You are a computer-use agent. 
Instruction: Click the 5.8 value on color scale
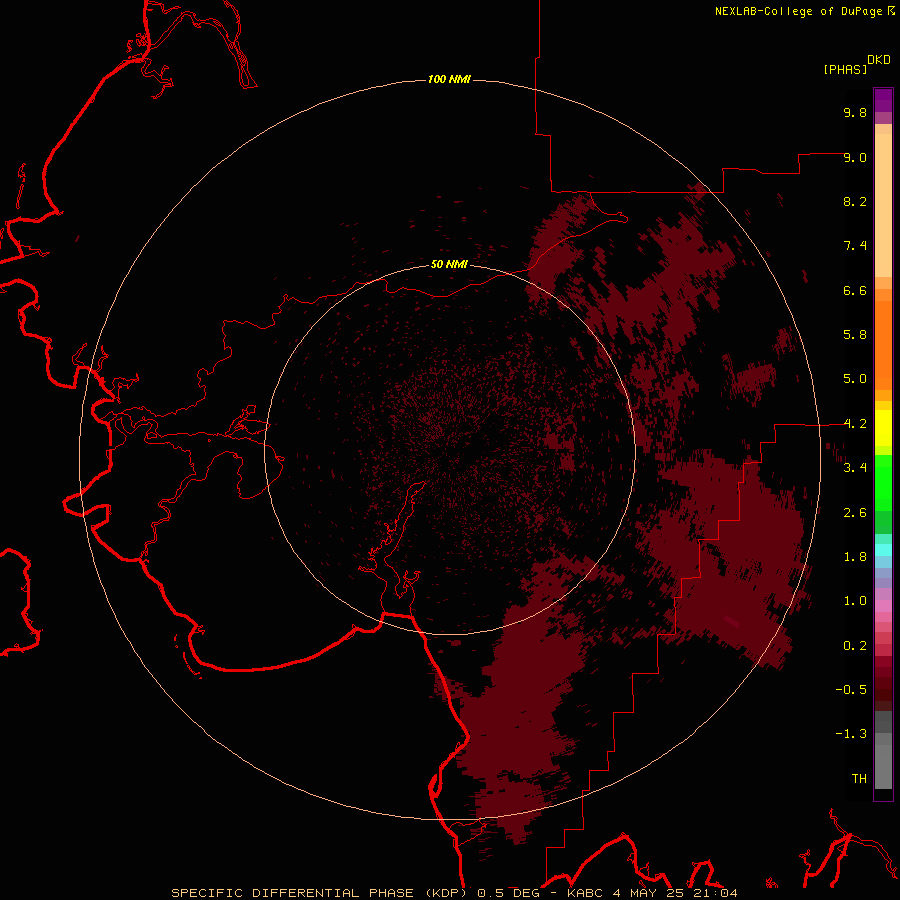coord(855,335)
